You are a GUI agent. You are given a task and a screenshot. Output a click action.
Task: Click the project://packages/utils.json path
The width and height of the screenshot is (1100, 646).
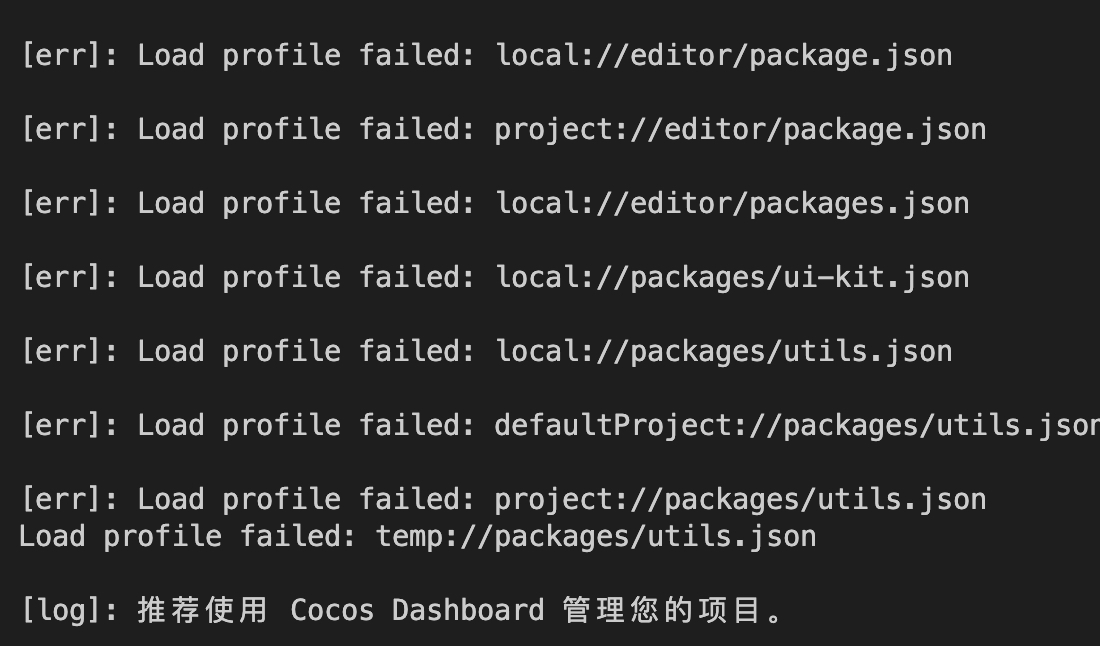pos(740,500)
